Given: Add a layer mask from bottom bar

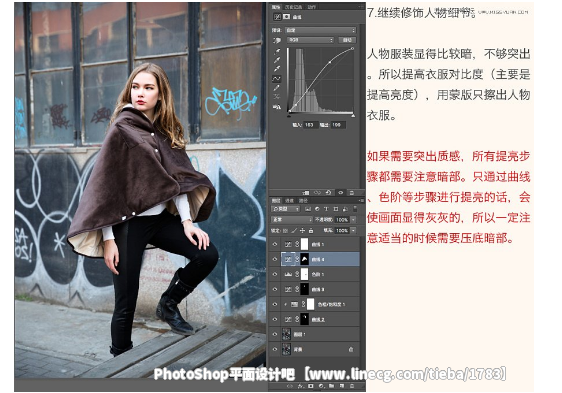Looking at the screenshot, I should [311, 386].
